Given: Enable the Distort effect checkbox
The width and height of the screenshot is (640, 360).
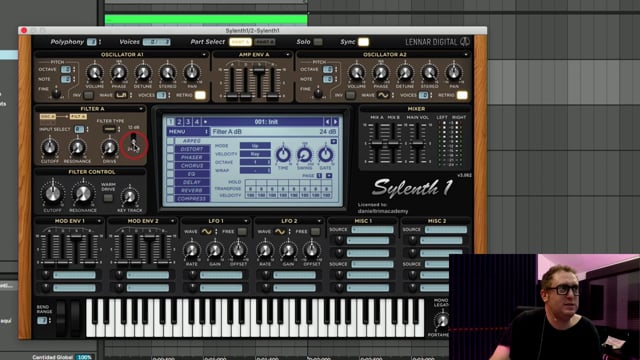Looking at the screenshot, I should (x=170, y=149).
